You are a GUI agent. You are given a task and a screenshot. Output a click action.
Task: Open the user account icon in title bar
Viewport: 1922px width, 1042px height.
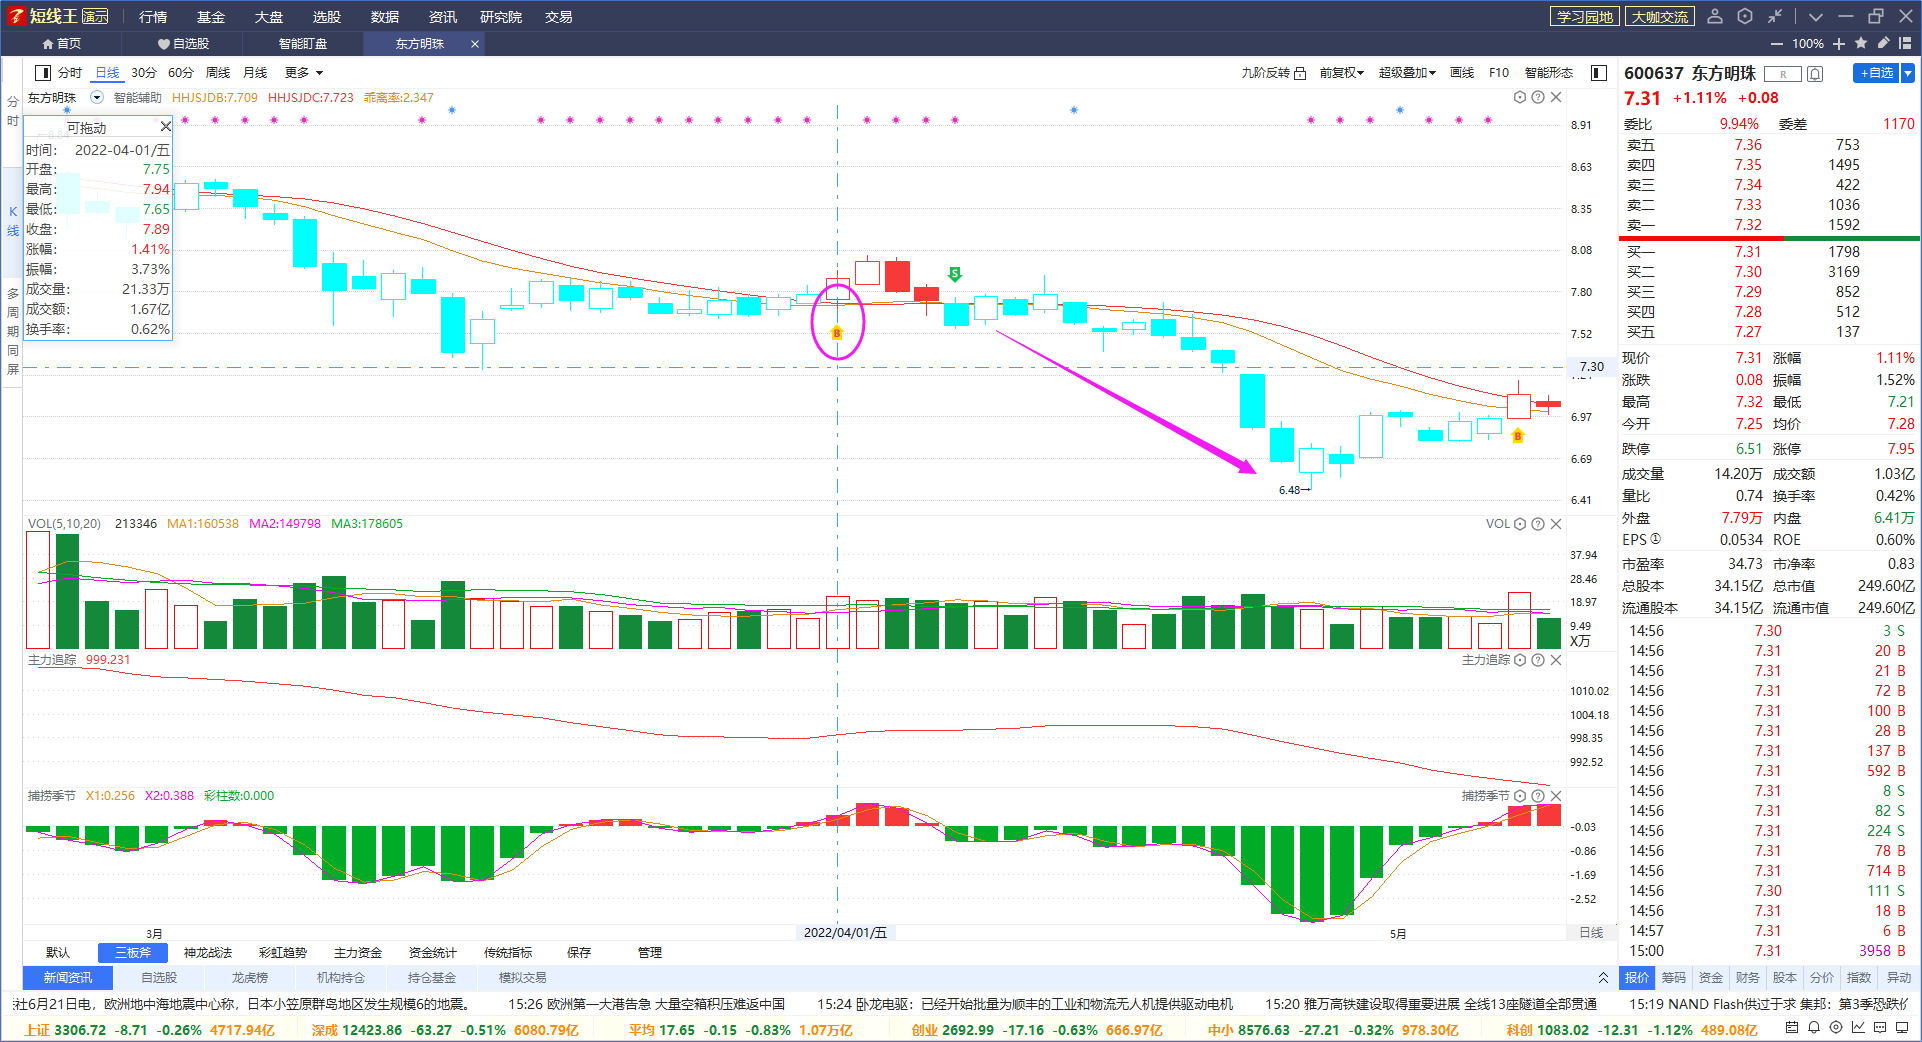1714,16
